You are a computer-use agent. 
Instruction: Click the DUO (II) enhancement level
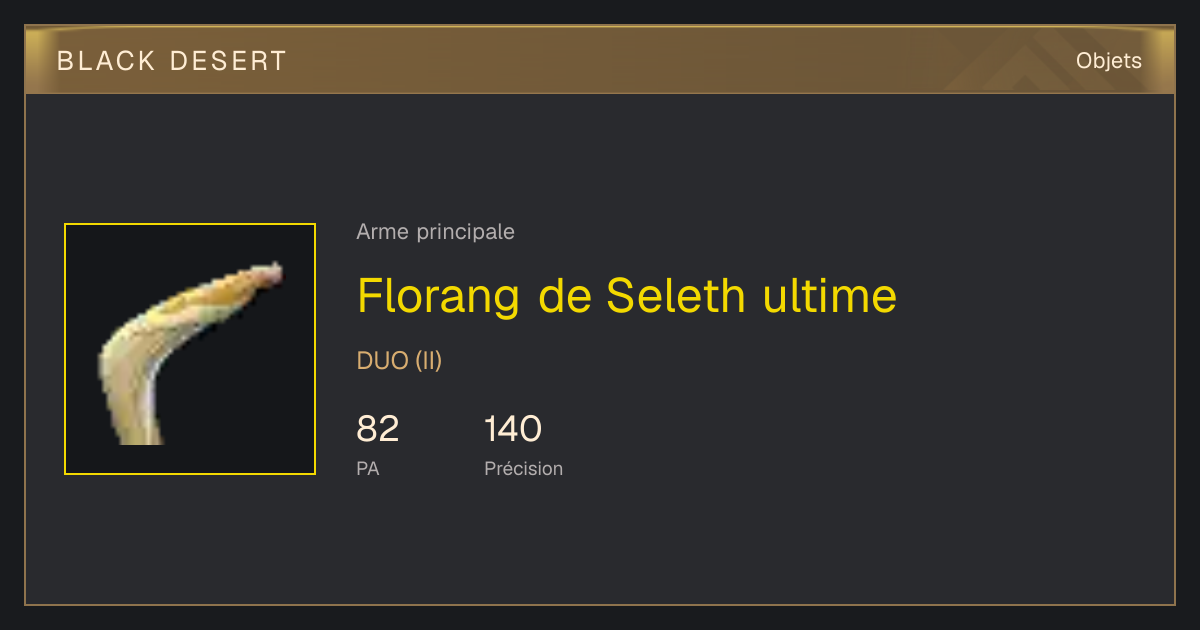pyautogui.click(x=399, y=361)
